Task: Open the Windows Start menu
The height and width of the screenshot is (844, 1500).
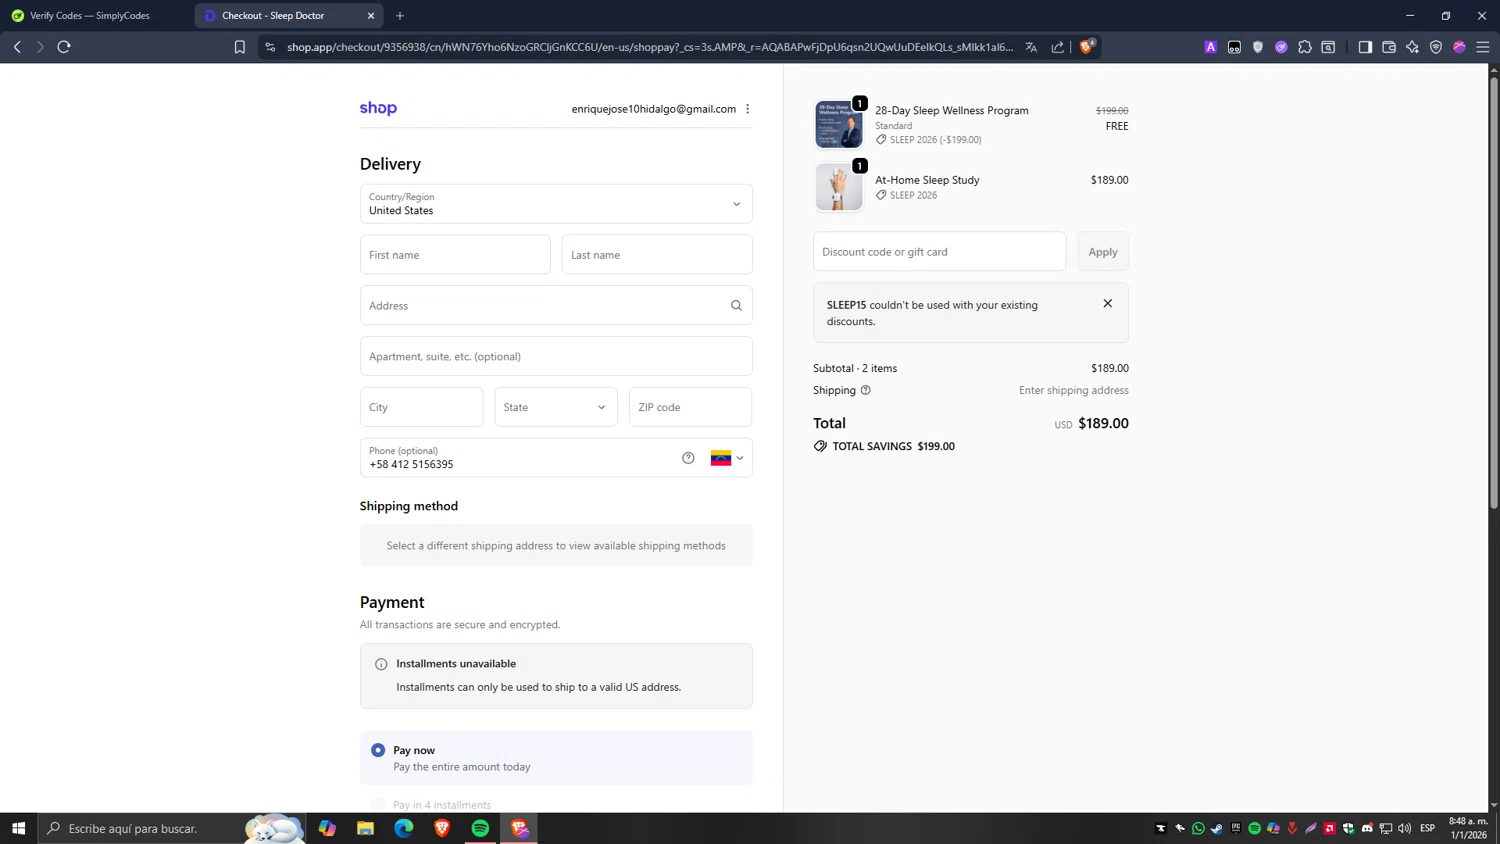Action: tap(18, 828)
